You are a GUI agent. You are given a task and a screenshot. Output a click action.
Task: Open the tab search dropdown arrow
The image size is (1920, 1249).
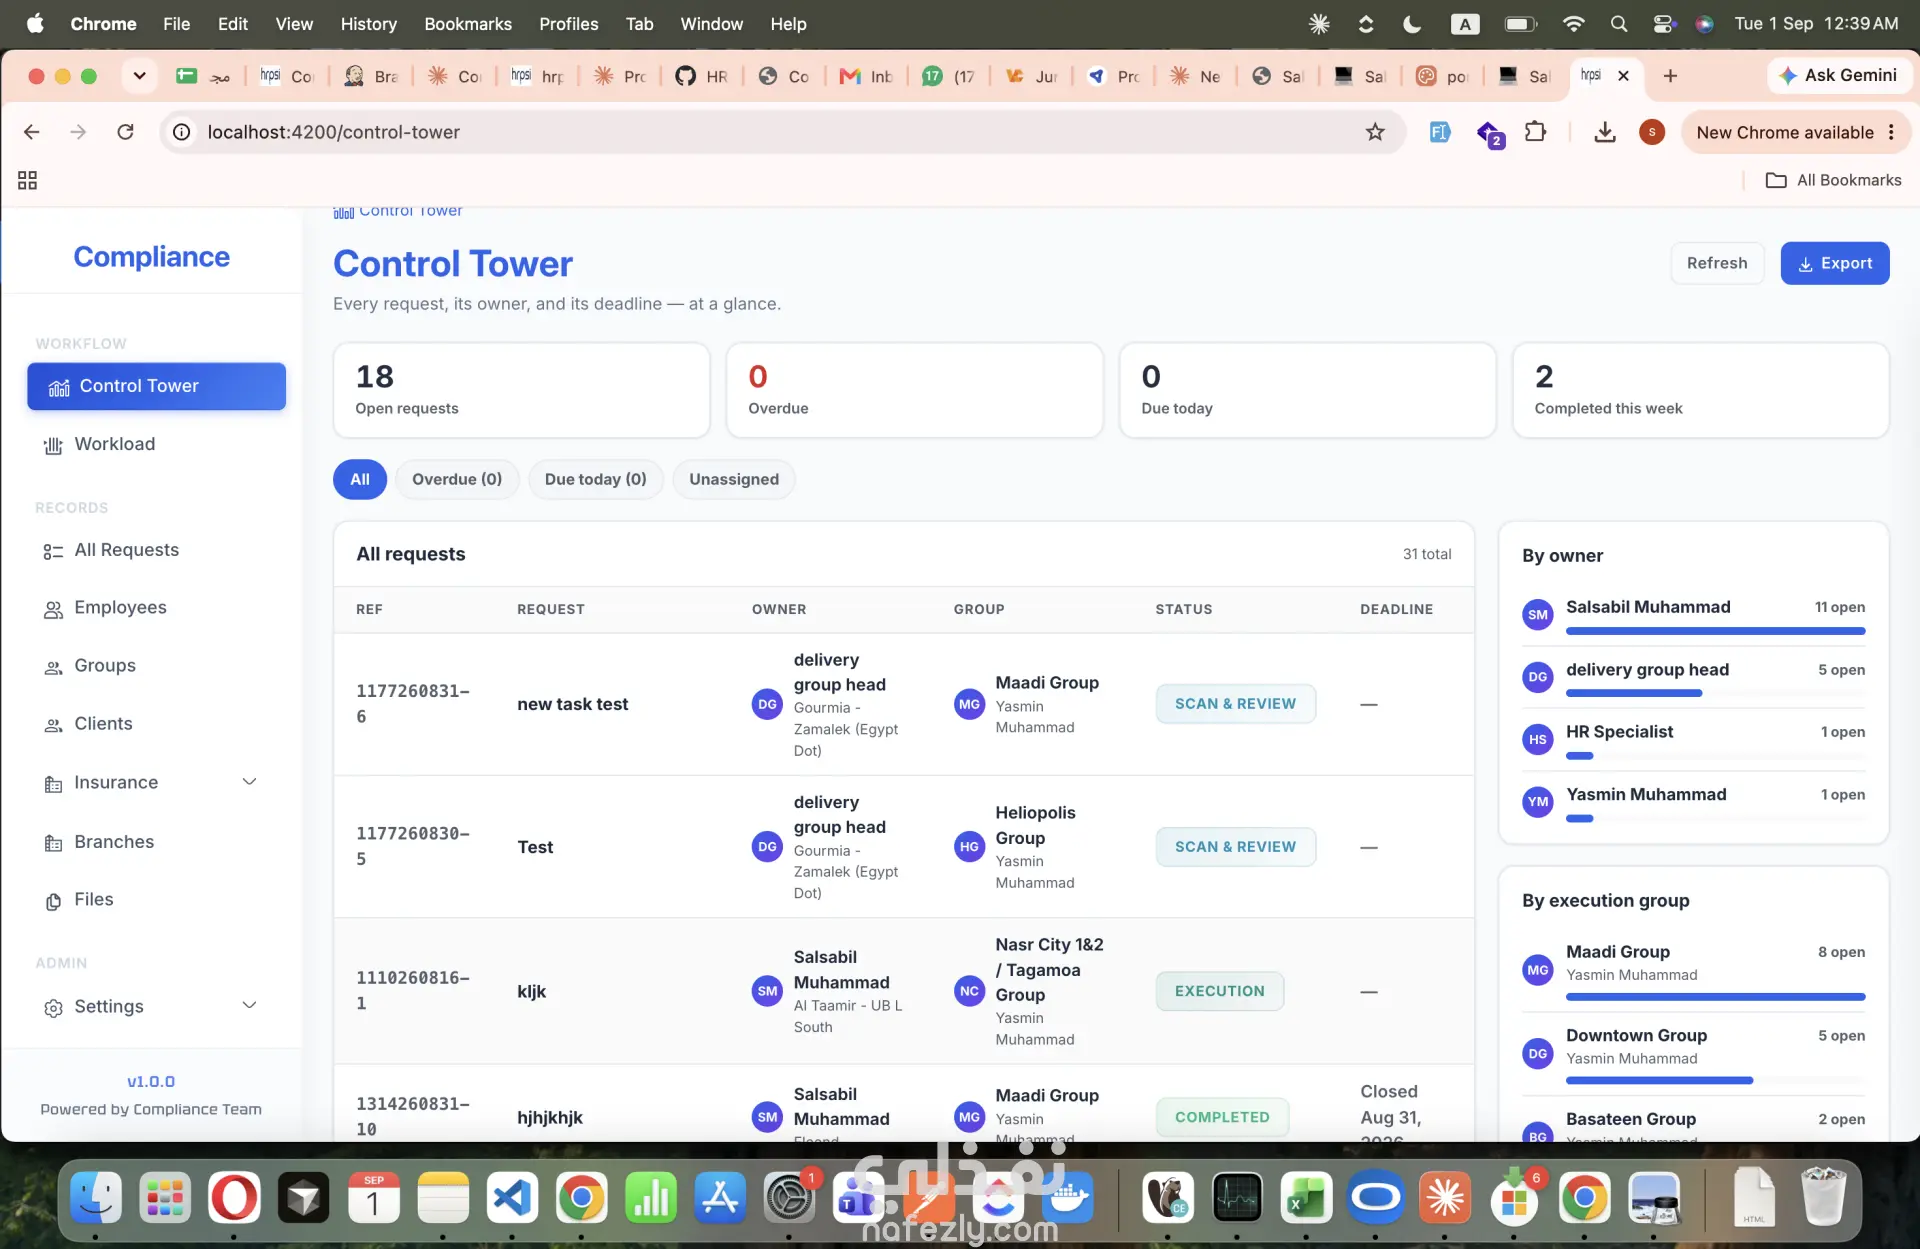[x=139, y=76]
